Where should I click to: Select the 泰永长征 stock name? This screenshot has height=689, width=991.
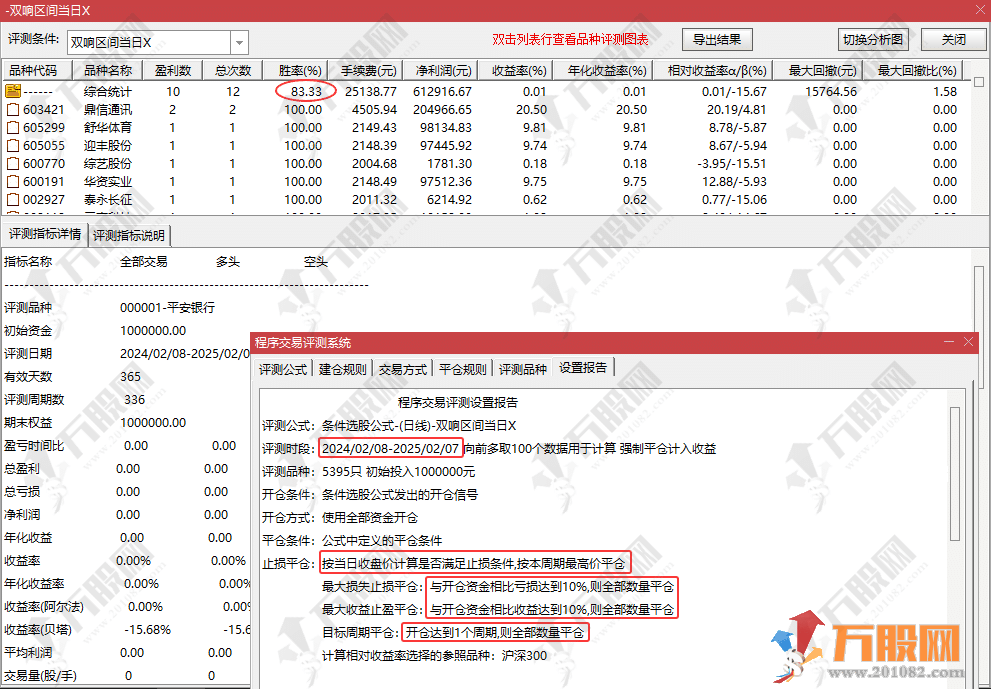(x=107, y=200)
